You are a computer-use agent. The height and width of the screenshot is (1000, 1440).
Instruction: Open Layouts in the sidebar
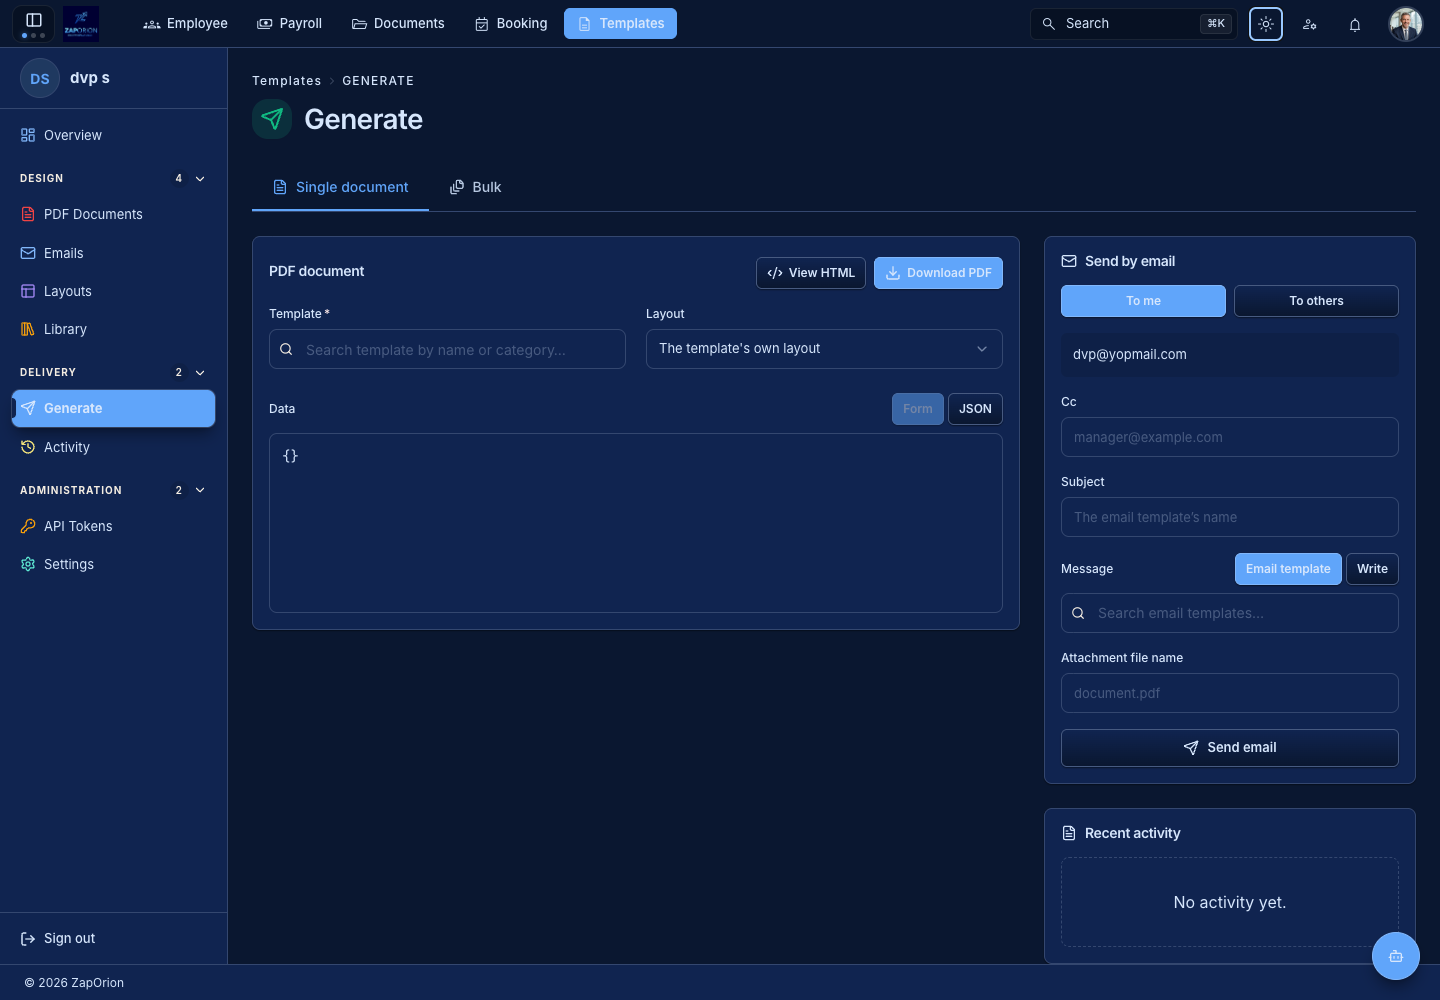pyautogui.click(x=113, y=291)
